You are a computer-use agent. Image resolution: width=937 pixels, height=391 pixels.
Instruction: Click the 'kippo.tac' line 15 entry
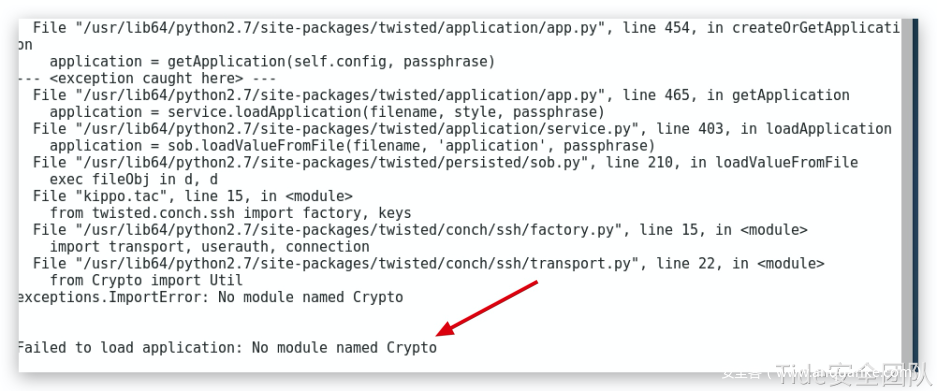tap(192, 196)
